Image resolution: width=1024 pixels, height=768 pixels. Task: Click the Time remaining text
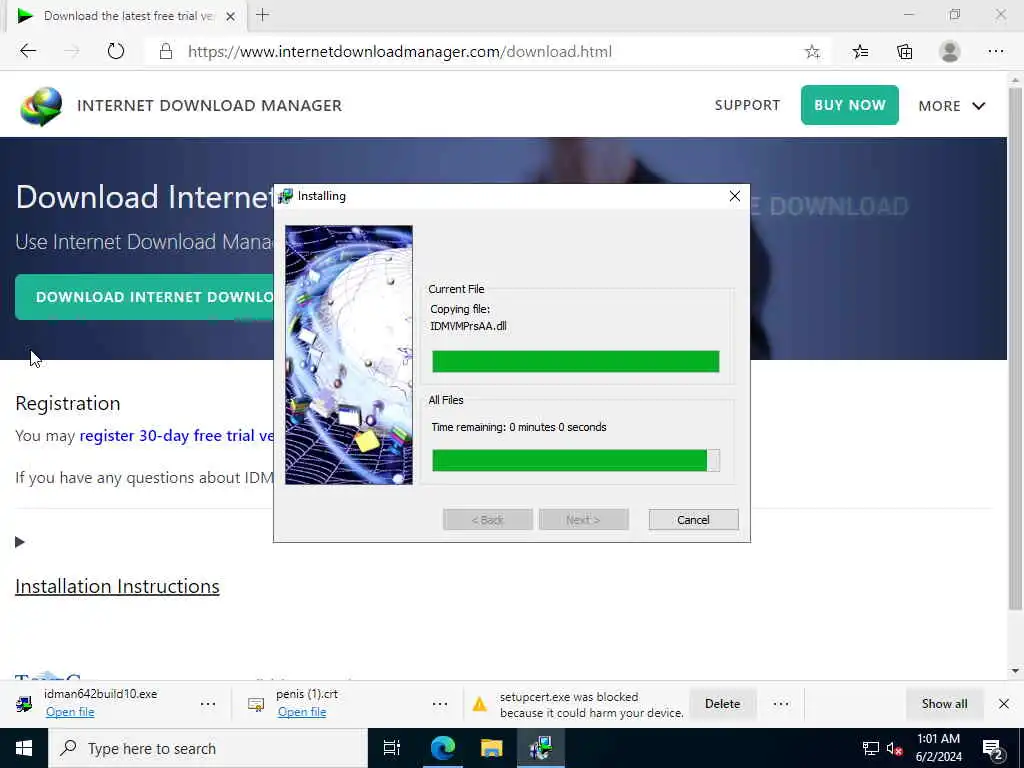click(519, 427)
